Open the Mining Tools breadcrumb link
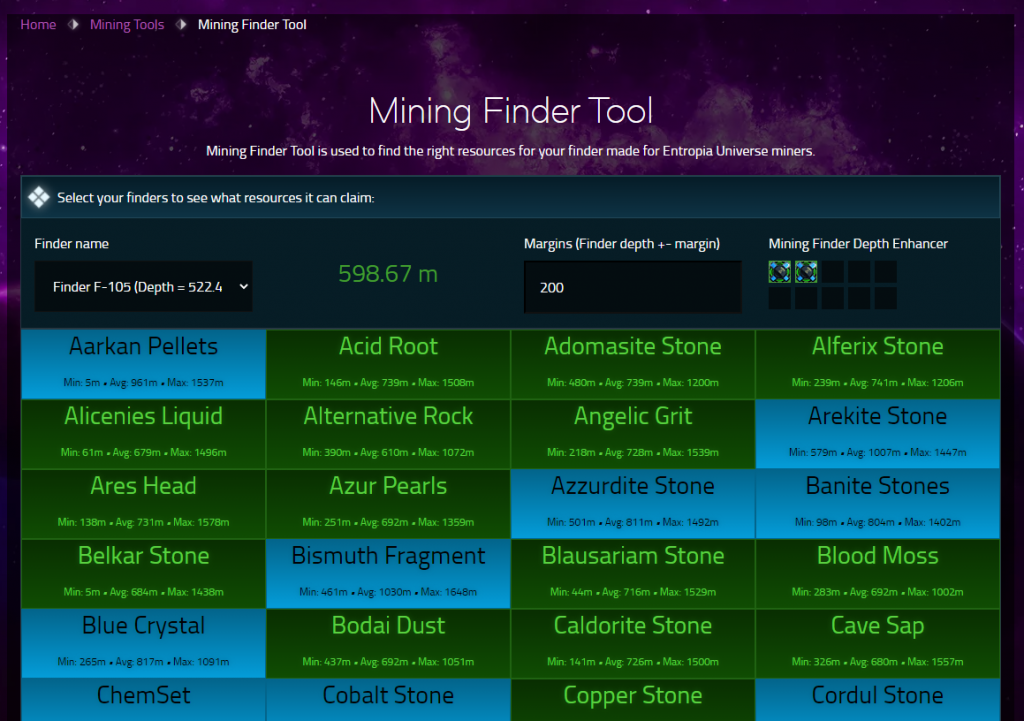 coord(127,25)
